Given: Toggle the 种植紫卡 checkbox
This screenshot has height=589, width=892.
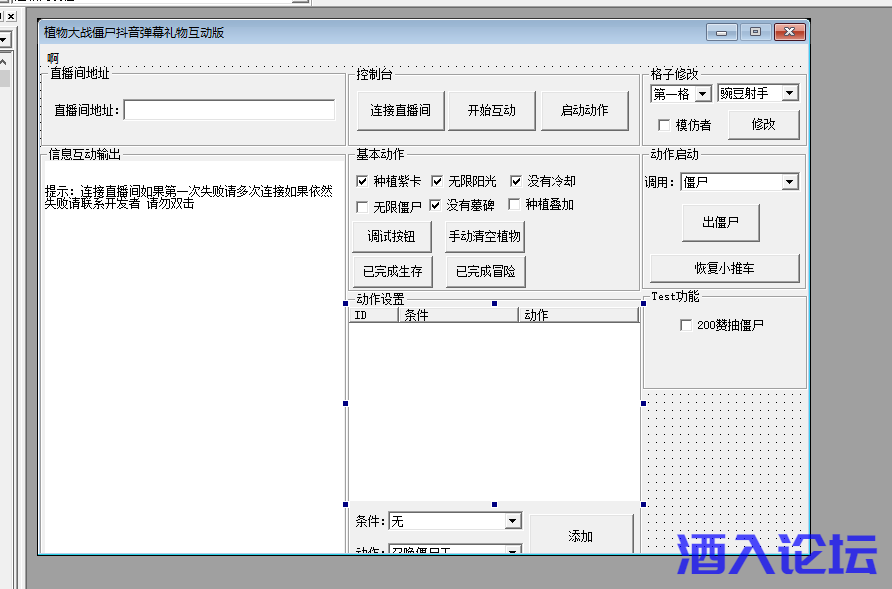Looking at the screenshot, I should coord(362,182).
